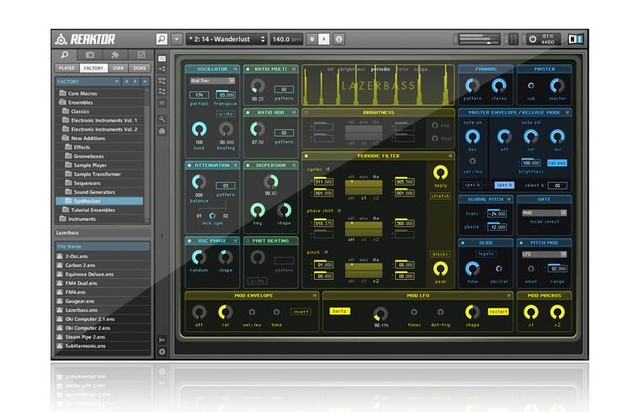Click the structure view icon in vertical toolbar
This screenshot has width=638, height=412.
[x=162, y=69]
